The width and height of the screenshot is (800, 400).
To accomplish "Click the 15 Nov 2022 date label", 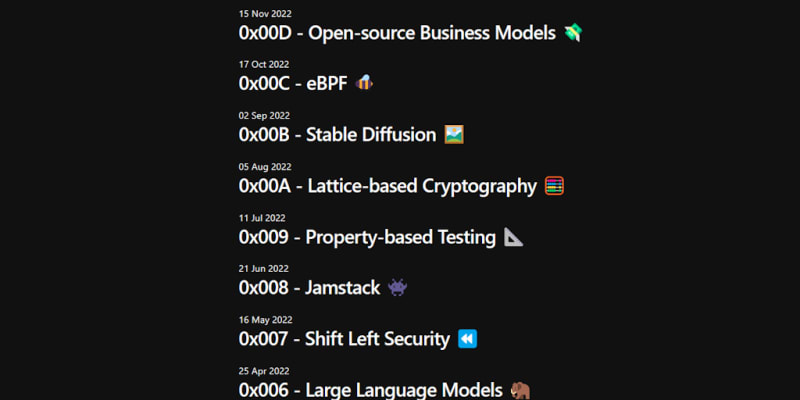I will point(265,13).
